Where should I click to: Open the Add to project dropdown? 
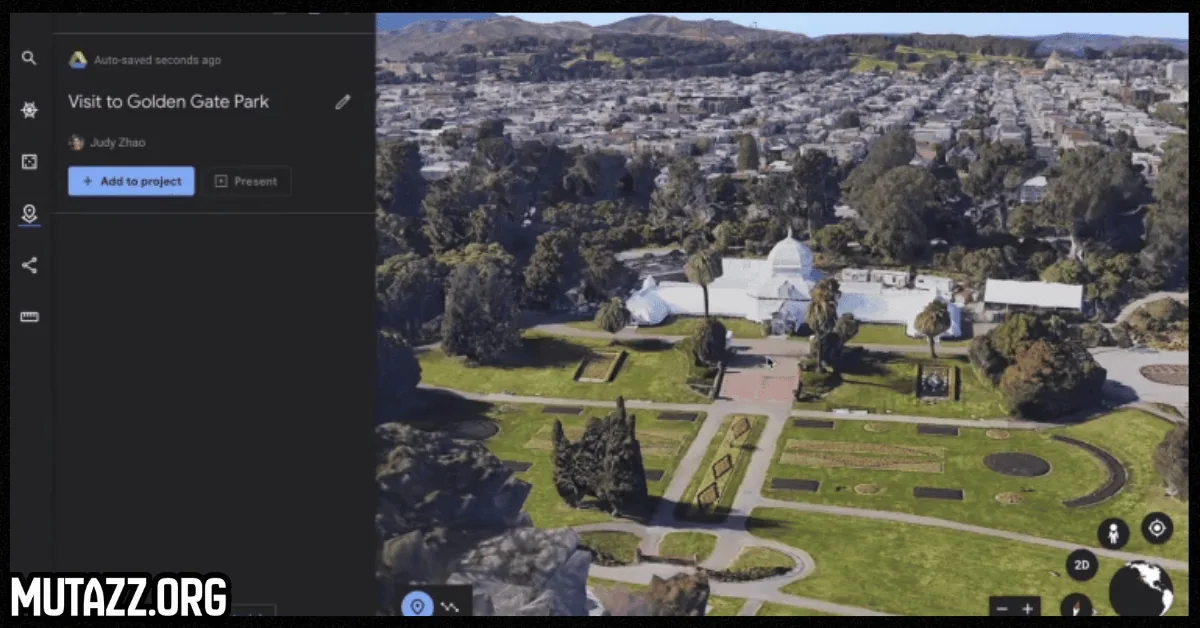pos(131,181)
